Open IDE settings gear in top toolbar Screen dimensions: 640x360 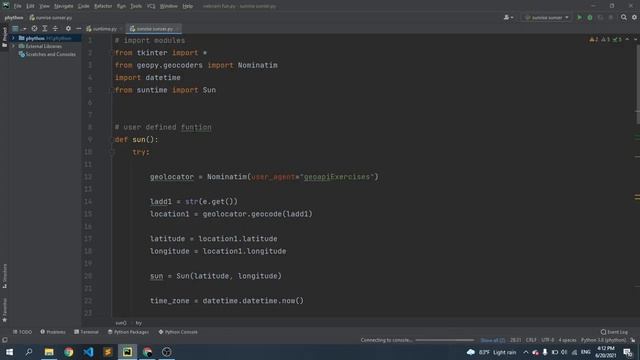tap(634, 18)
